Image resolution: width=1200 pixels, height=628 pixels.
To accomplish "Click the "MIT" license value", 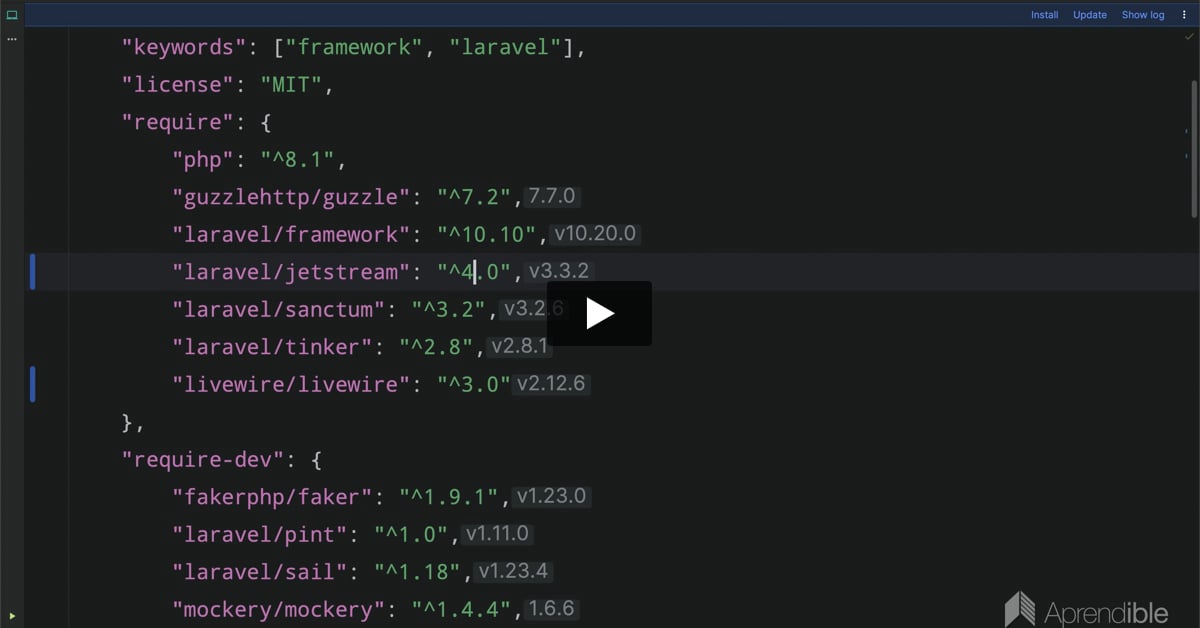I will coord(291,85).
